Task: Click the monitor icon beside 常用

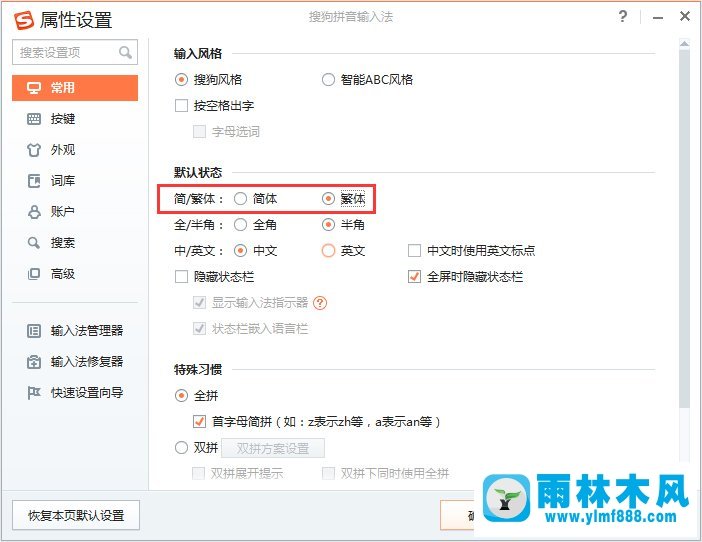Action: [x=34, y=88]
